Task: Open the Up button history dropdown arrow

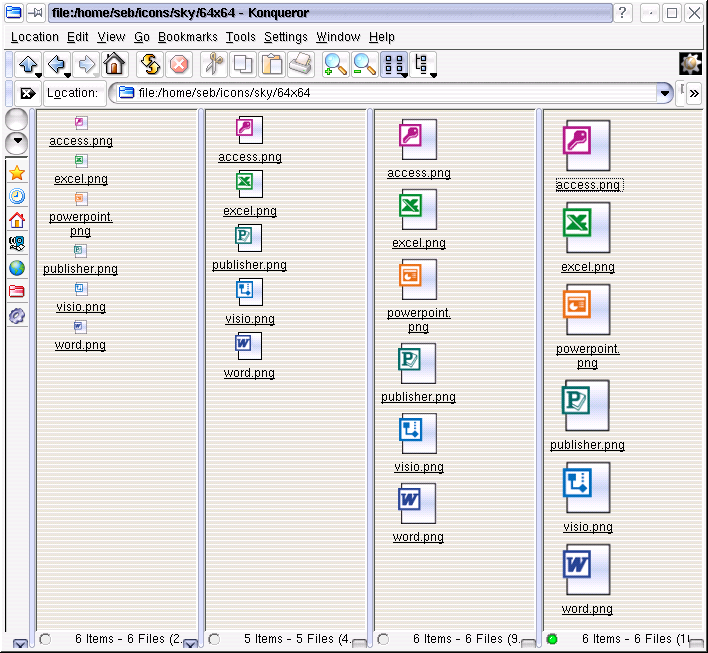Action: click(38, 75)
